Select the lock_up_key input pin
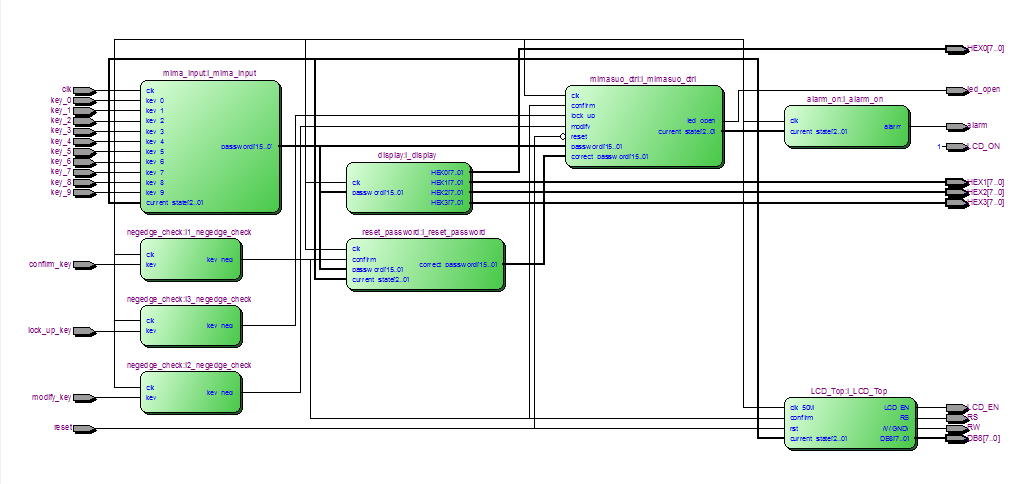The image size is (1032, 484). [84, 331]
